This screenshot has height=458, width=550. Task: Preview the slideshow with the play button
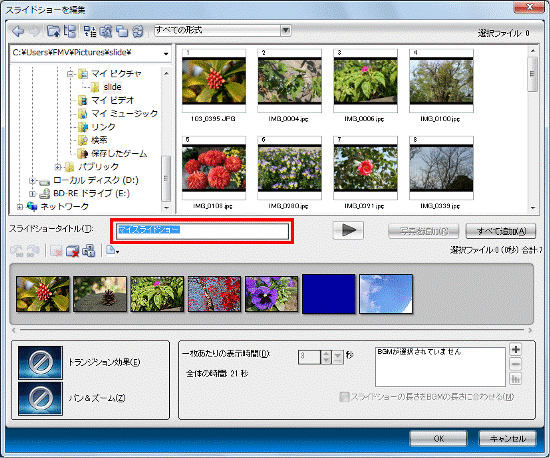click(348, 230)
